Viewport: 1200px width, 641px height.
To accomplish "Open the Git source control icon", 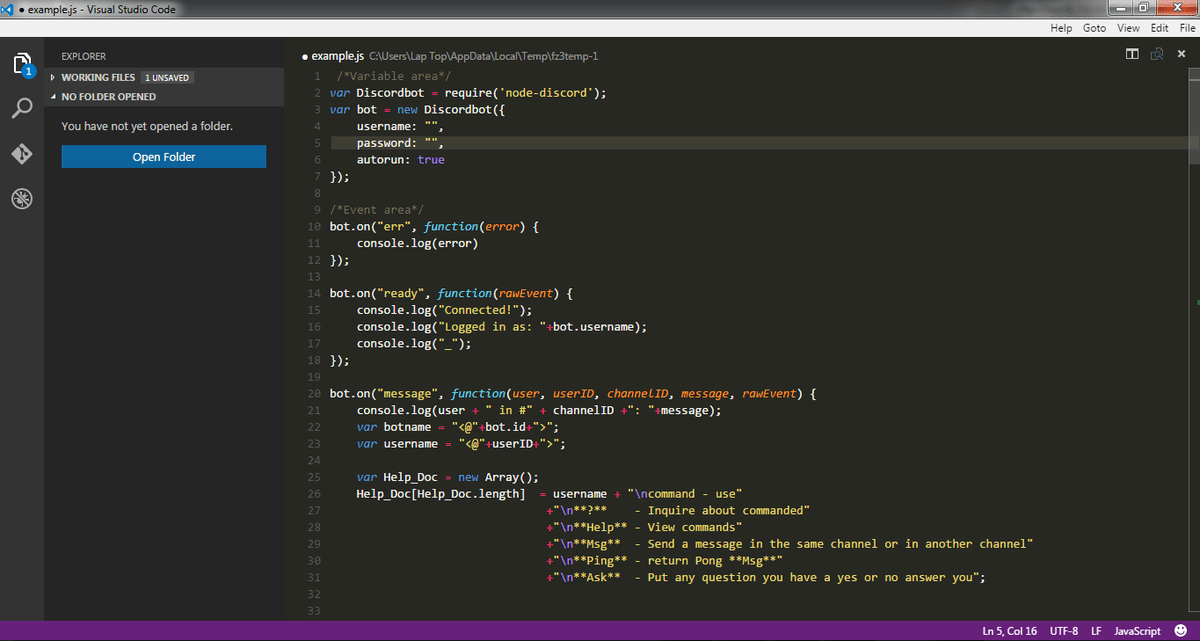I will (22, 154).
